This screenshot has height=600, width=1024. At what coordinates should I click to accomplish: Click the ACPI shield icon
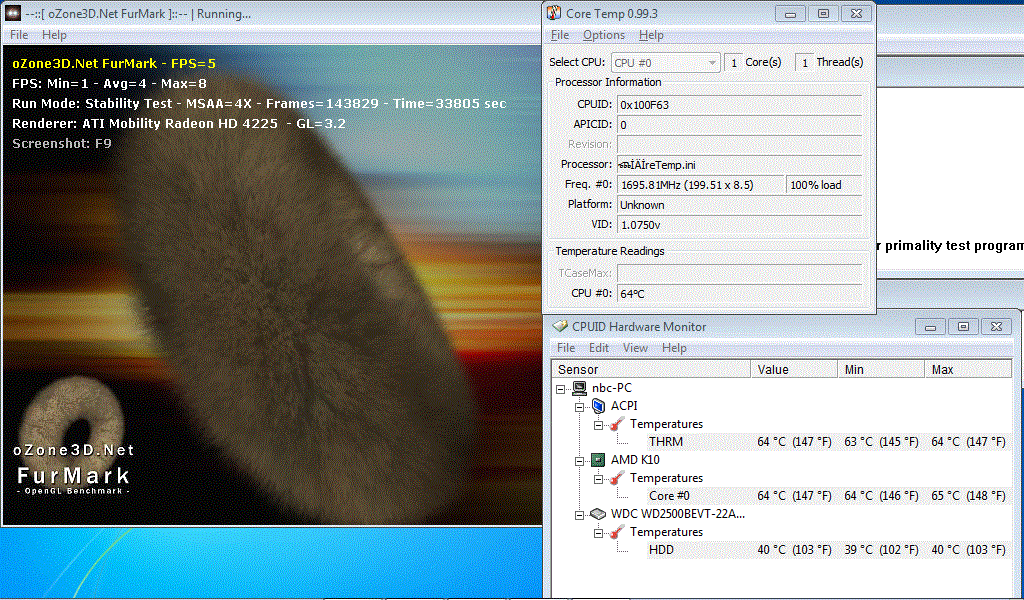[x=598, y=406]
